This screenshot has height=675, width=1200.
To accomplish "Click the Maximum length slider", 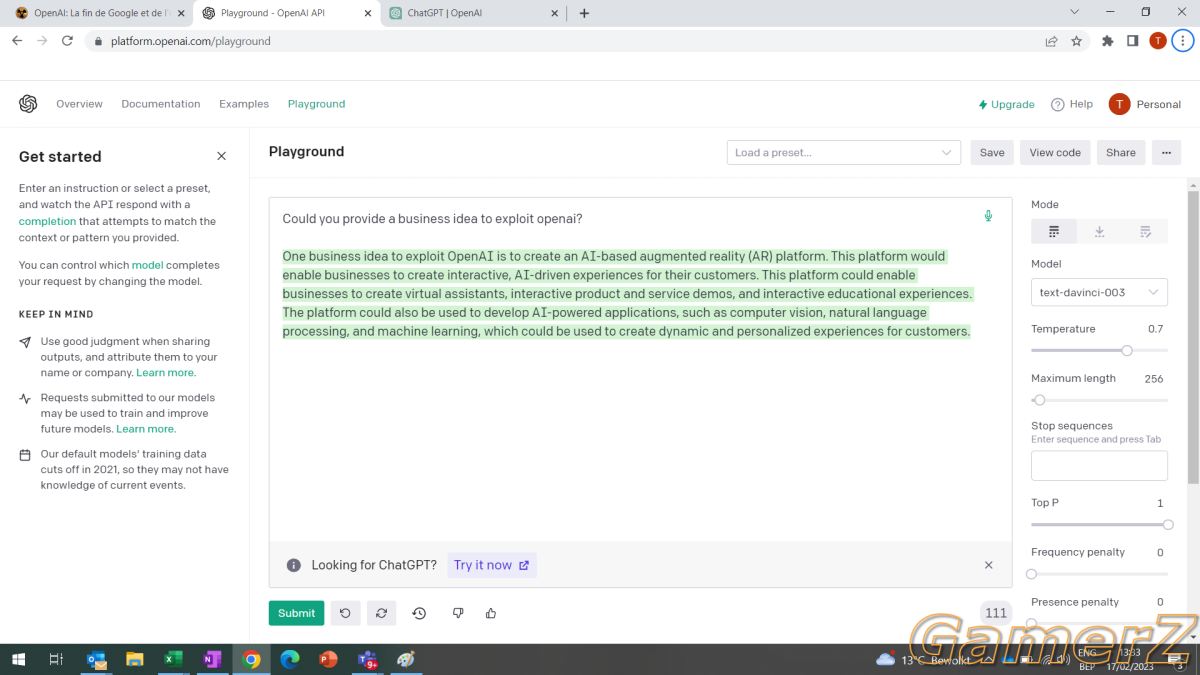I will [1099, 400].
